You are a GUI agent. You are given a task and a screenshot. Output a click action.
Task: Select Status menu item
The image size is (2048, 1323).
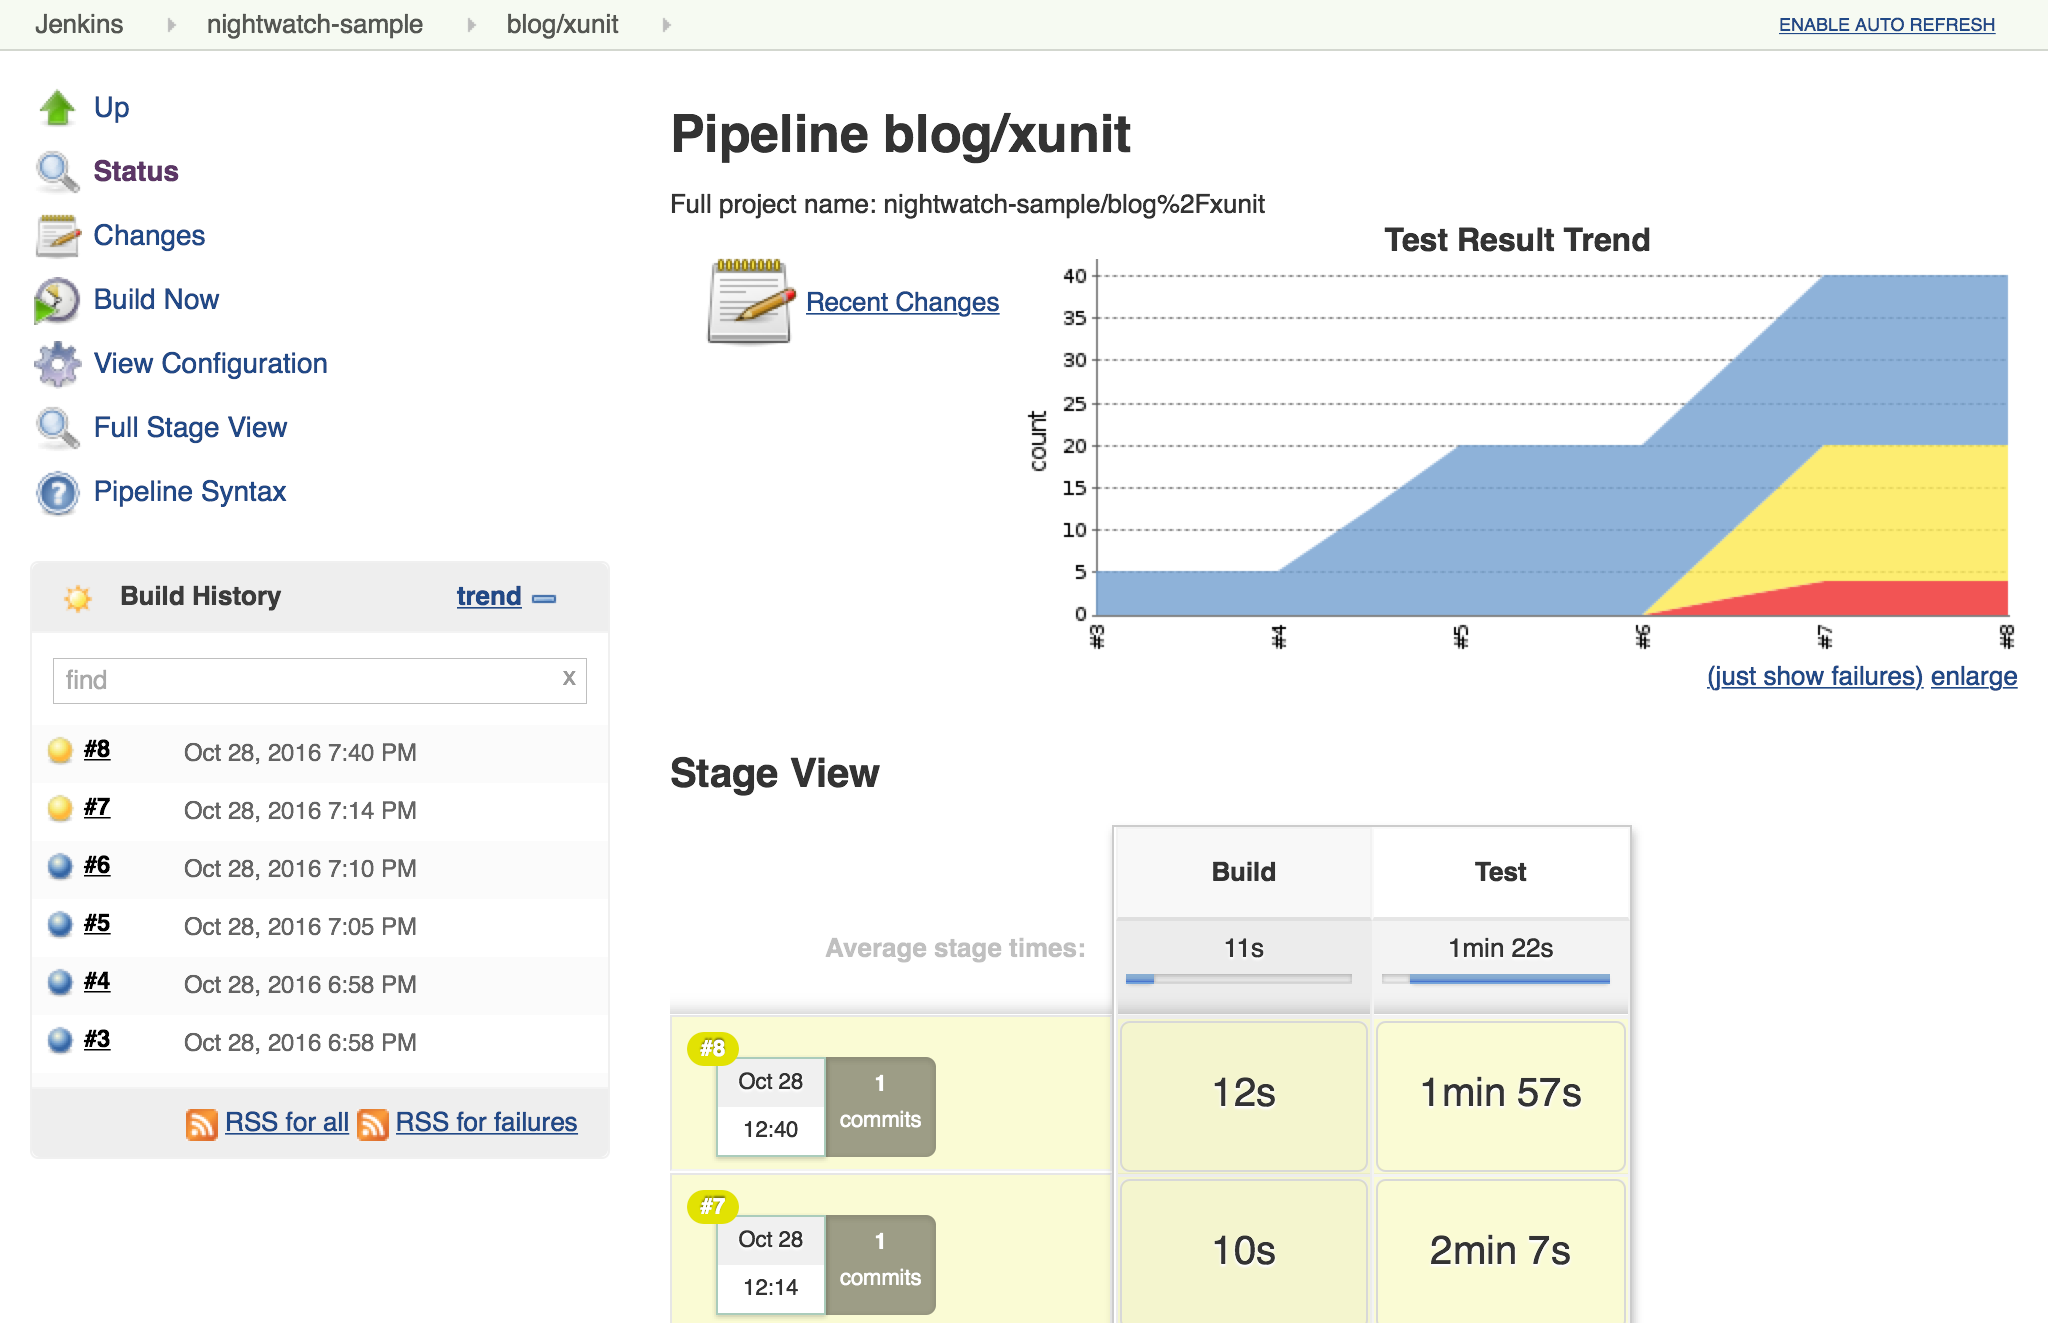pyautogui.click(x=136, y=170)
